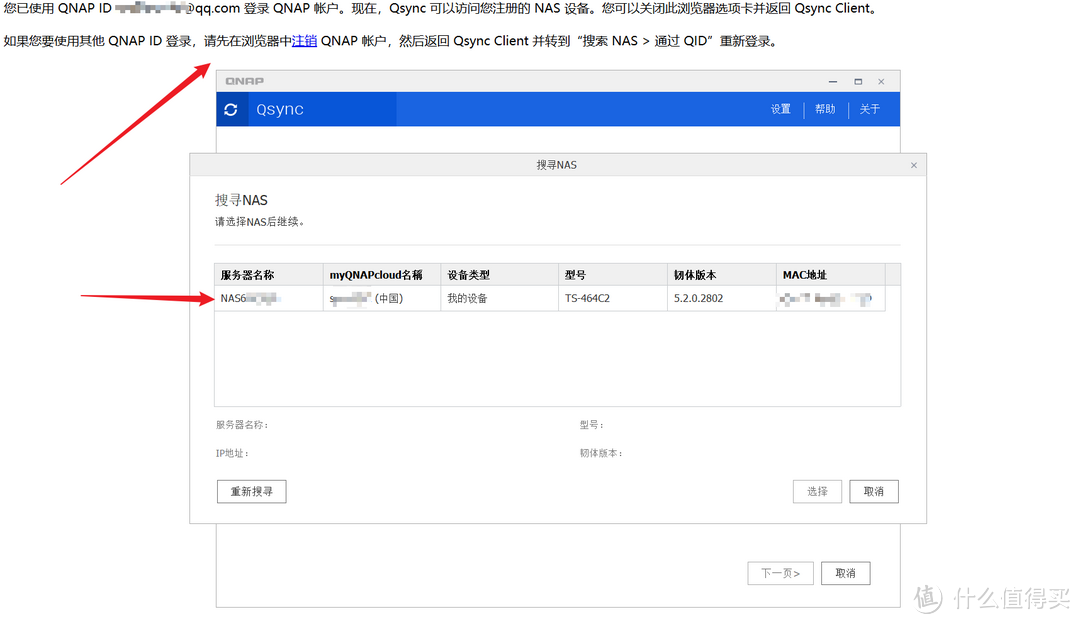Click the QNAP logo in the title bar

[243, 80]
